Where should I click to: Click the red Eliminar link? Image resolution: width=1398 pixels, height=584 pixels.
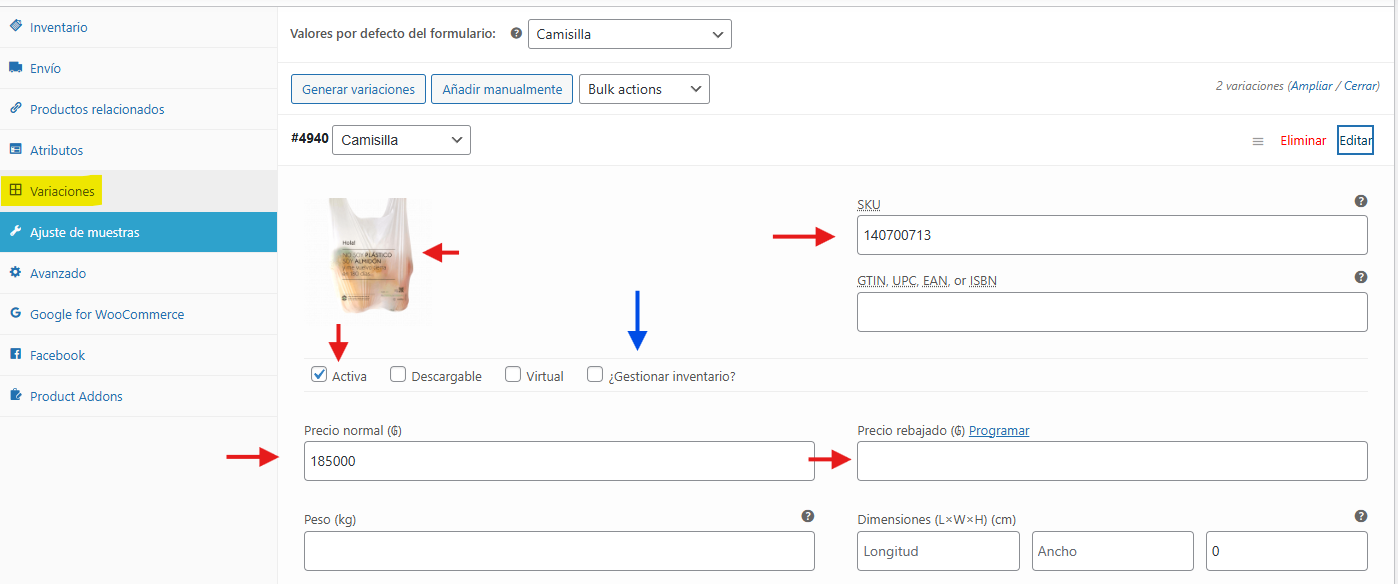click(1303, 141)
